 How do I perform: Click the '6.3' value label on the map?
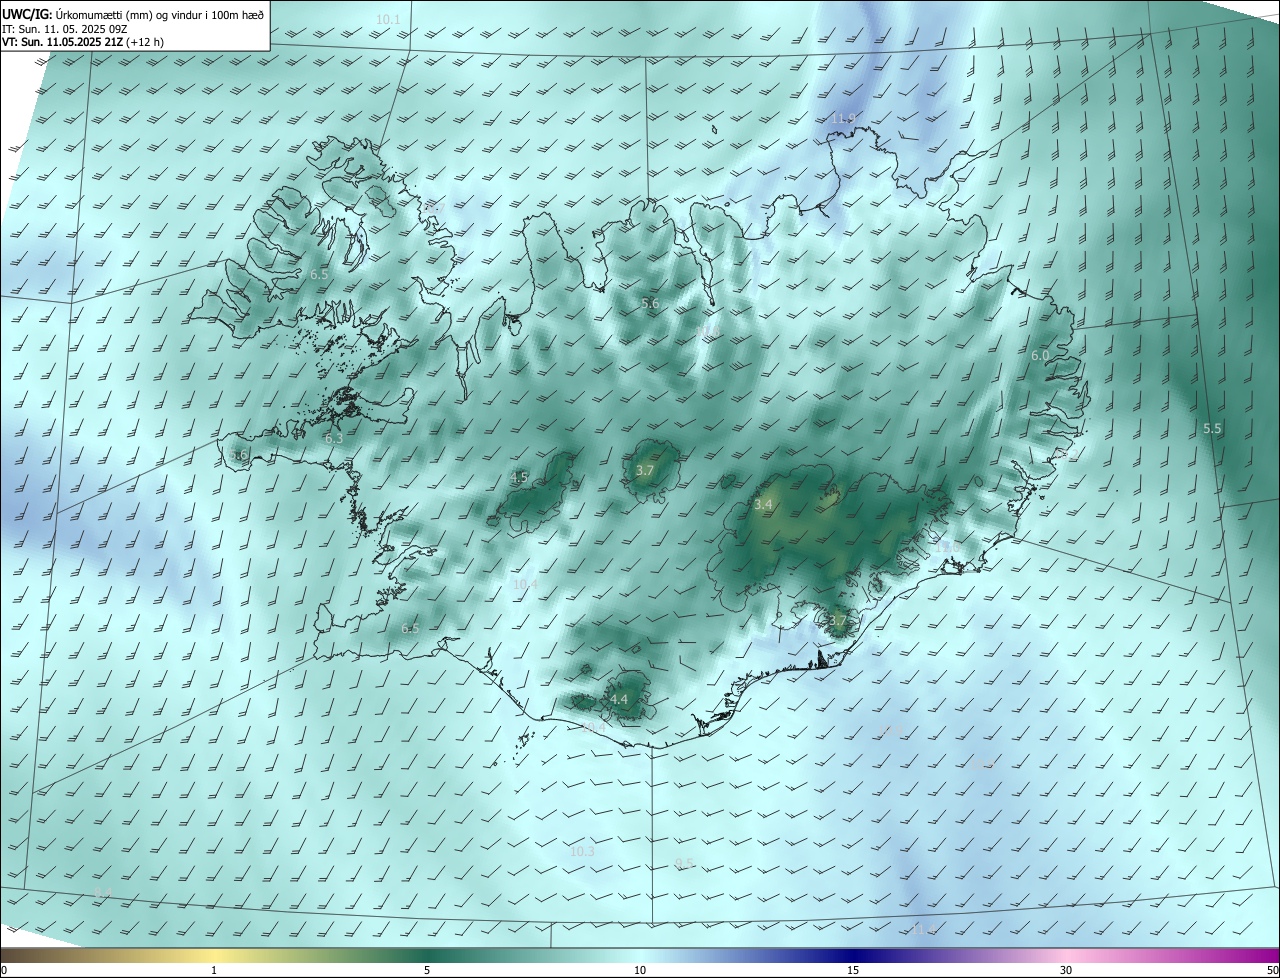334,439
